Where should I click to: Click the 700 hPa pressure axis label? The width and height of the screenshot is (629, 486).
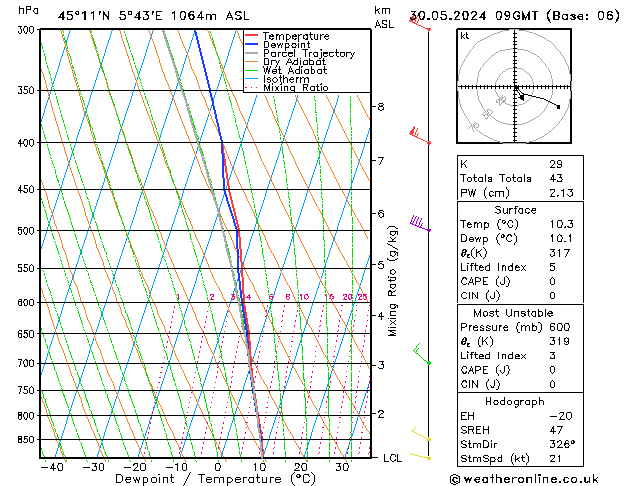tap(28, 363)
